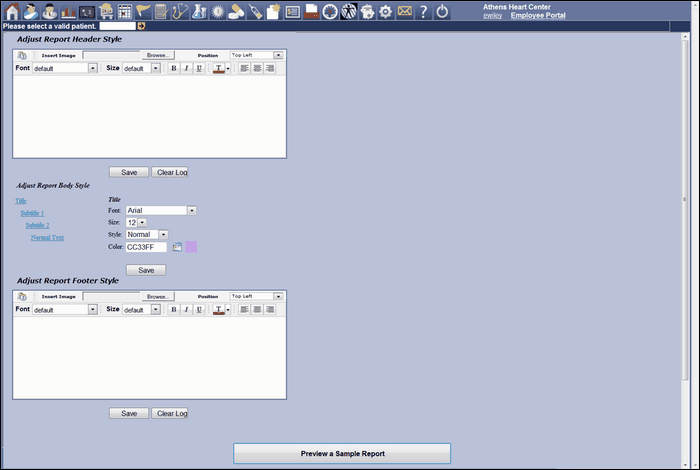Toggle underline in header editor
The image size is (700, 470).
[199, 68]
